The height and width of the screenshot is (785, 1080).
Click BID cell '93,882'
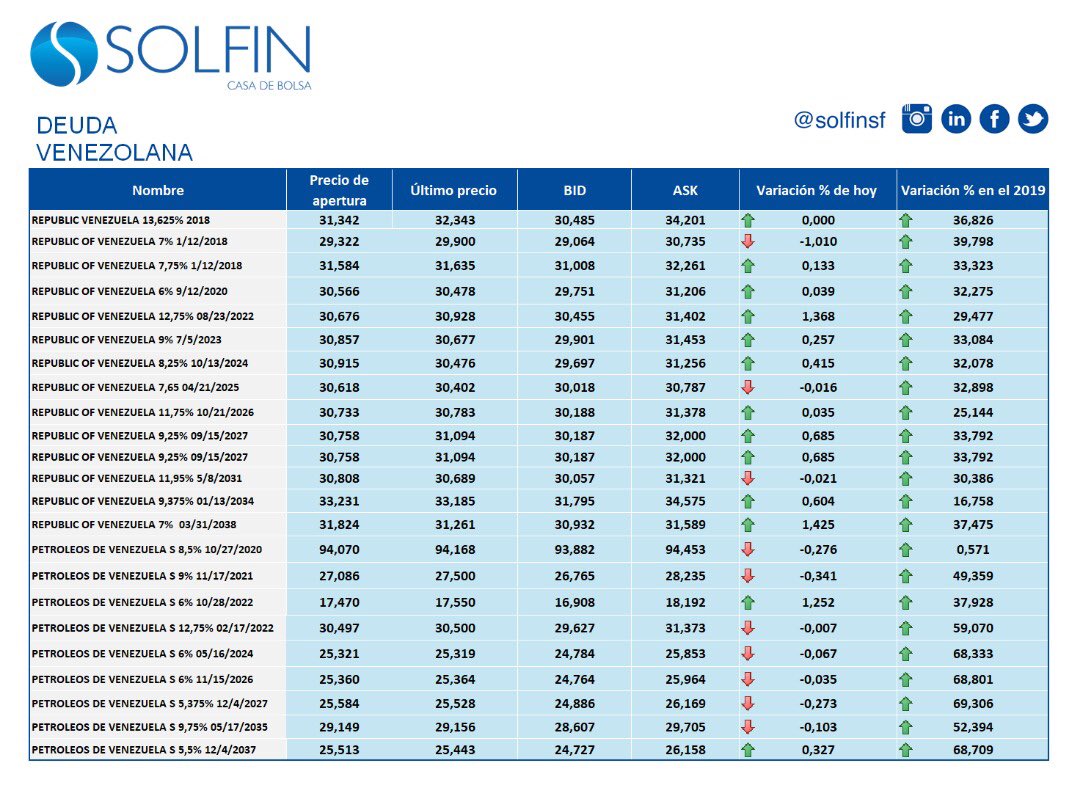[574, 550]
